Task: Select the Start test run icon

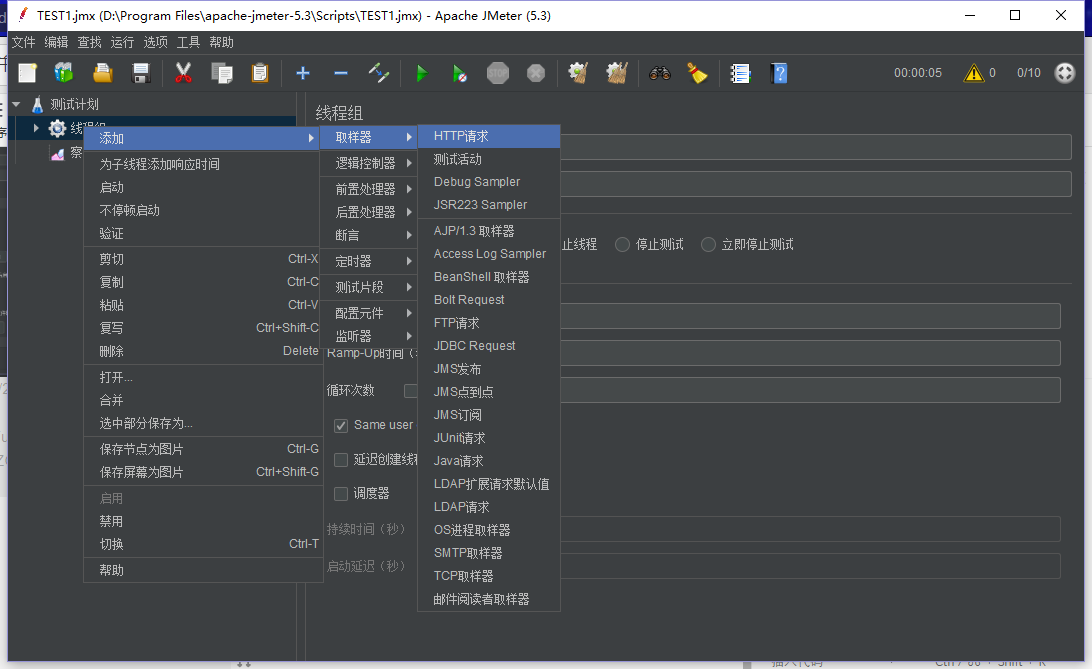Action: point(421,73)
